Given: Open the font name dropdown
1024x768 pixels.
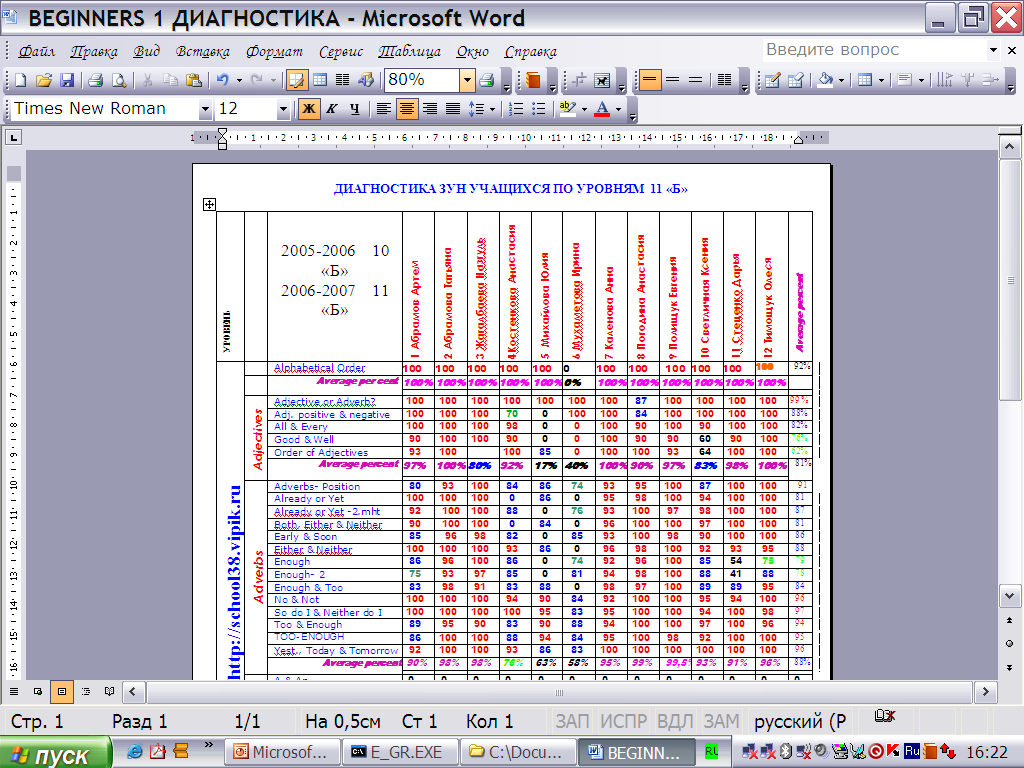Looking at the screenshot, I should click(205, 109).
